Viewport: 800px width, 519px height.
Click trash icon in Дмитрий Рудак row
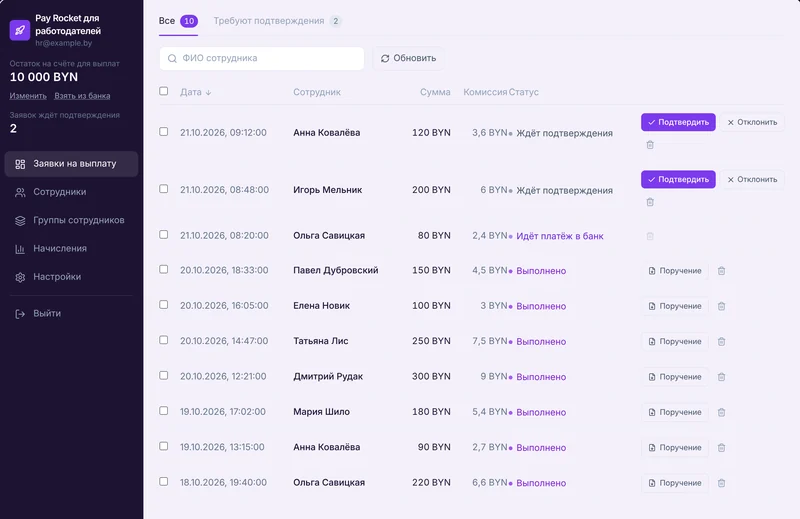[721, 377]
